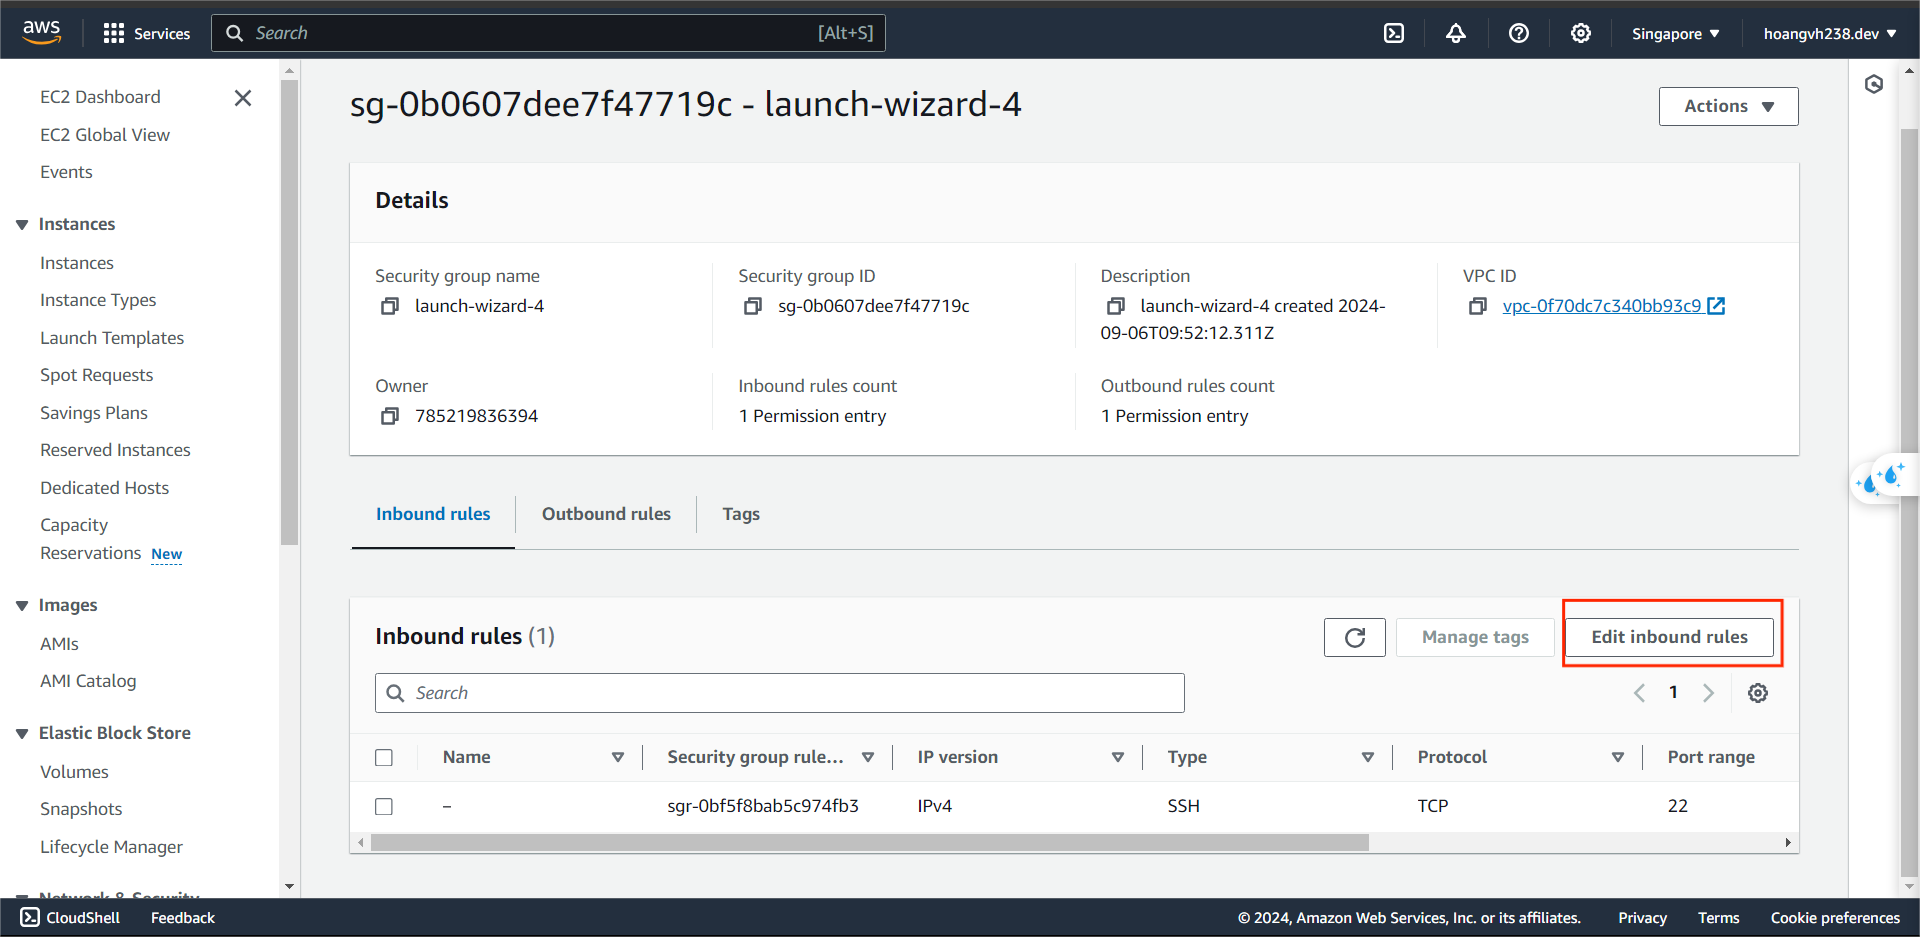Copy the security group name launch-wizard-4
This screenshot has width=1920, height=937.
pos(390,306)
